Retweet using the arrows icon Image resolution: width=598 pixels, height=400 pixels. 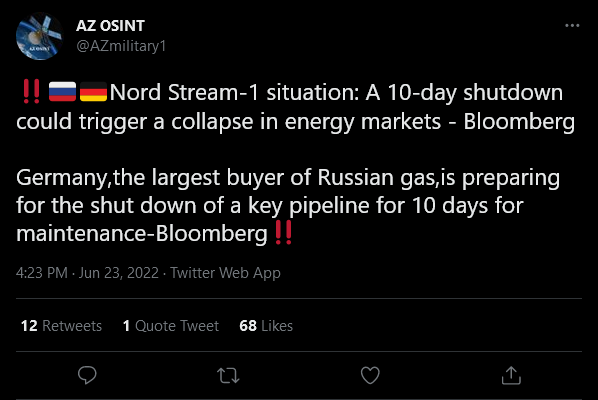point(228,375)
